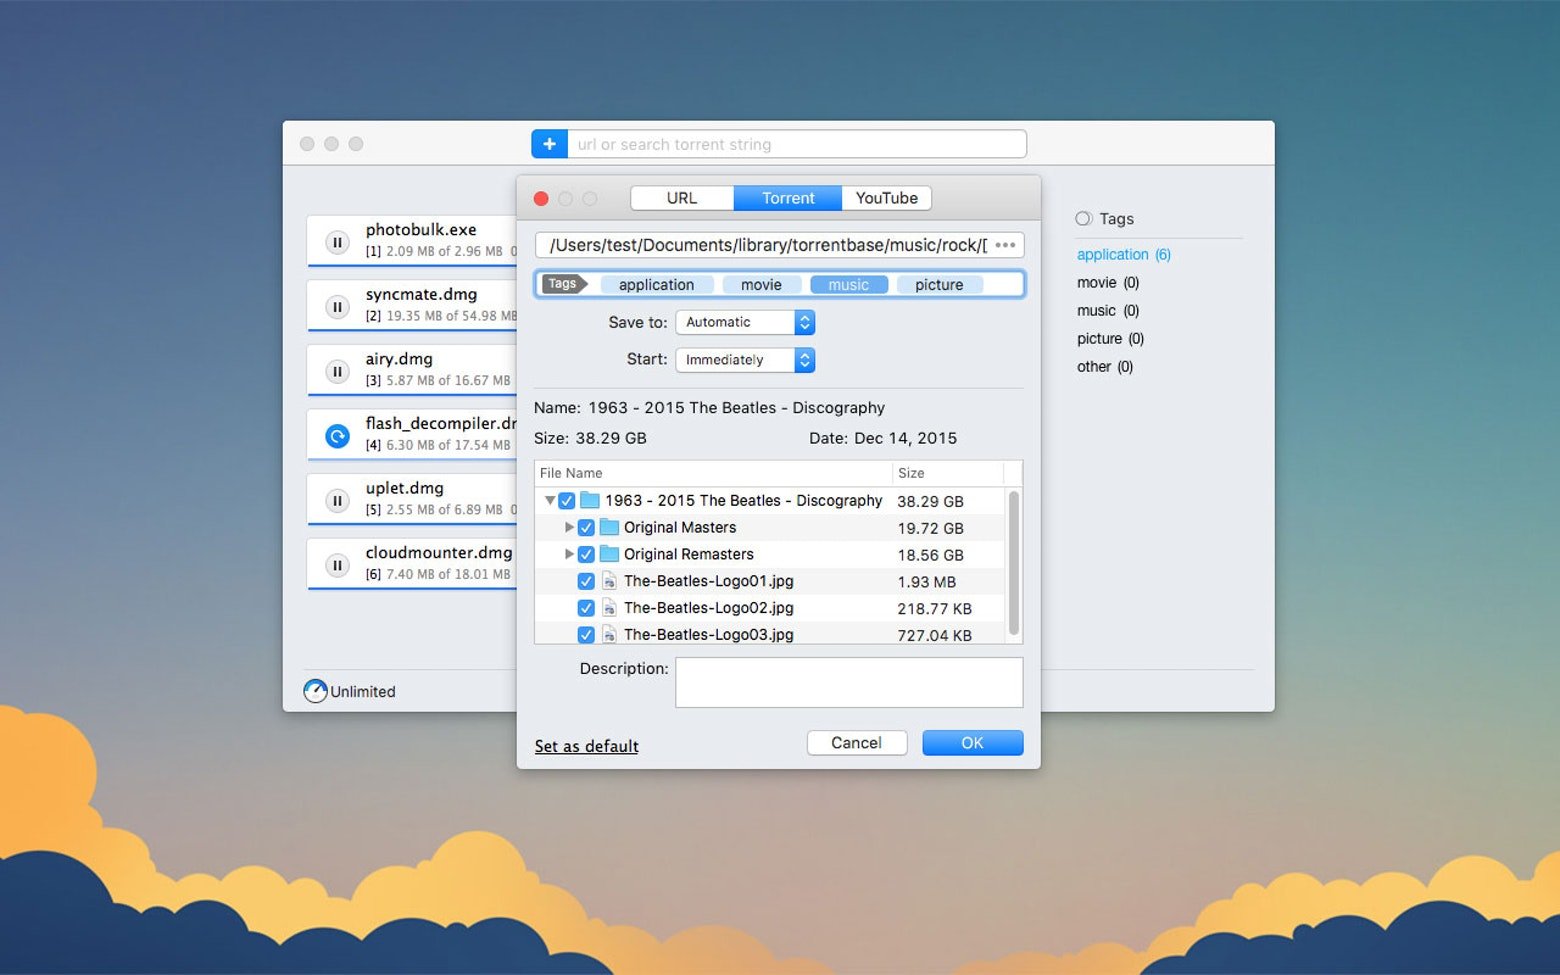Click the OK button
The height and width of the screenshot is (975, 1560).
pyautogui.click(x=972, y=743)
